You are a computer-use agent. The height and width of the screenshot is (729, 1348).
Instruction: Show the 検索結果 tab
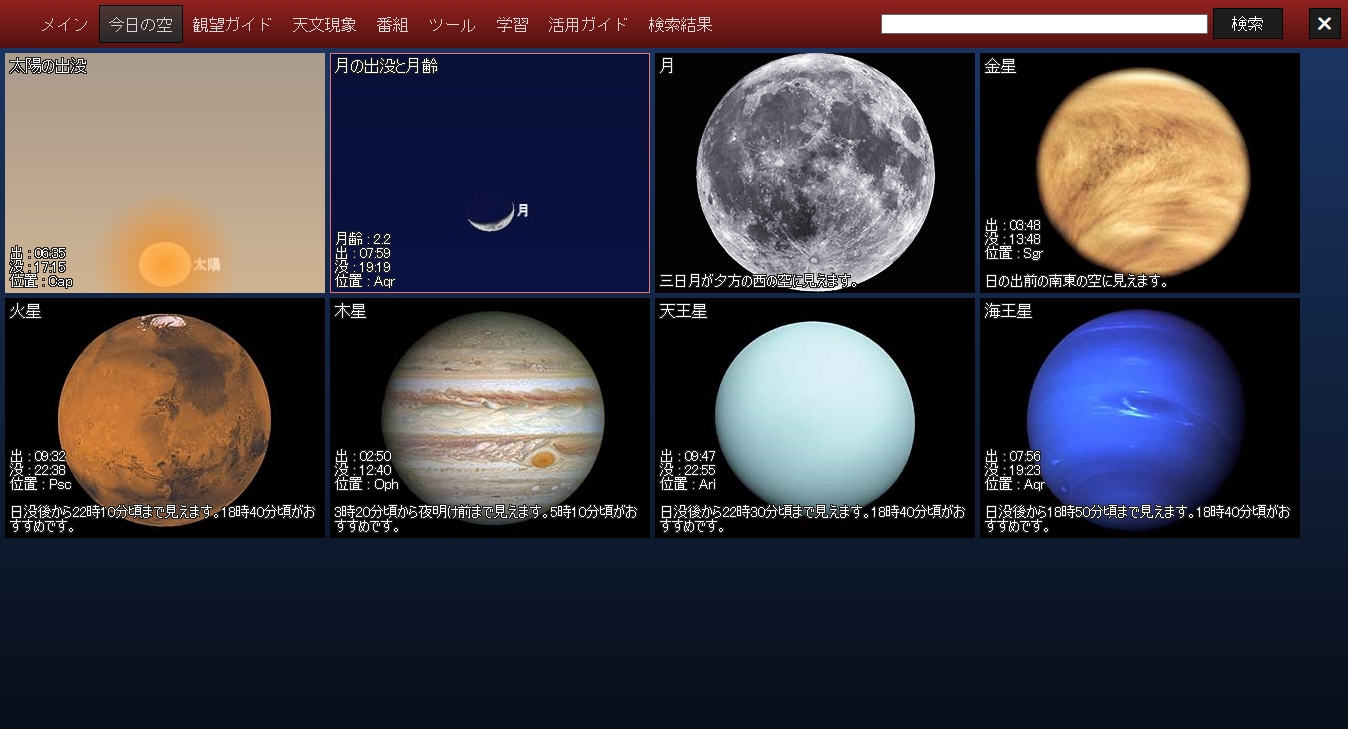point(680,25)
